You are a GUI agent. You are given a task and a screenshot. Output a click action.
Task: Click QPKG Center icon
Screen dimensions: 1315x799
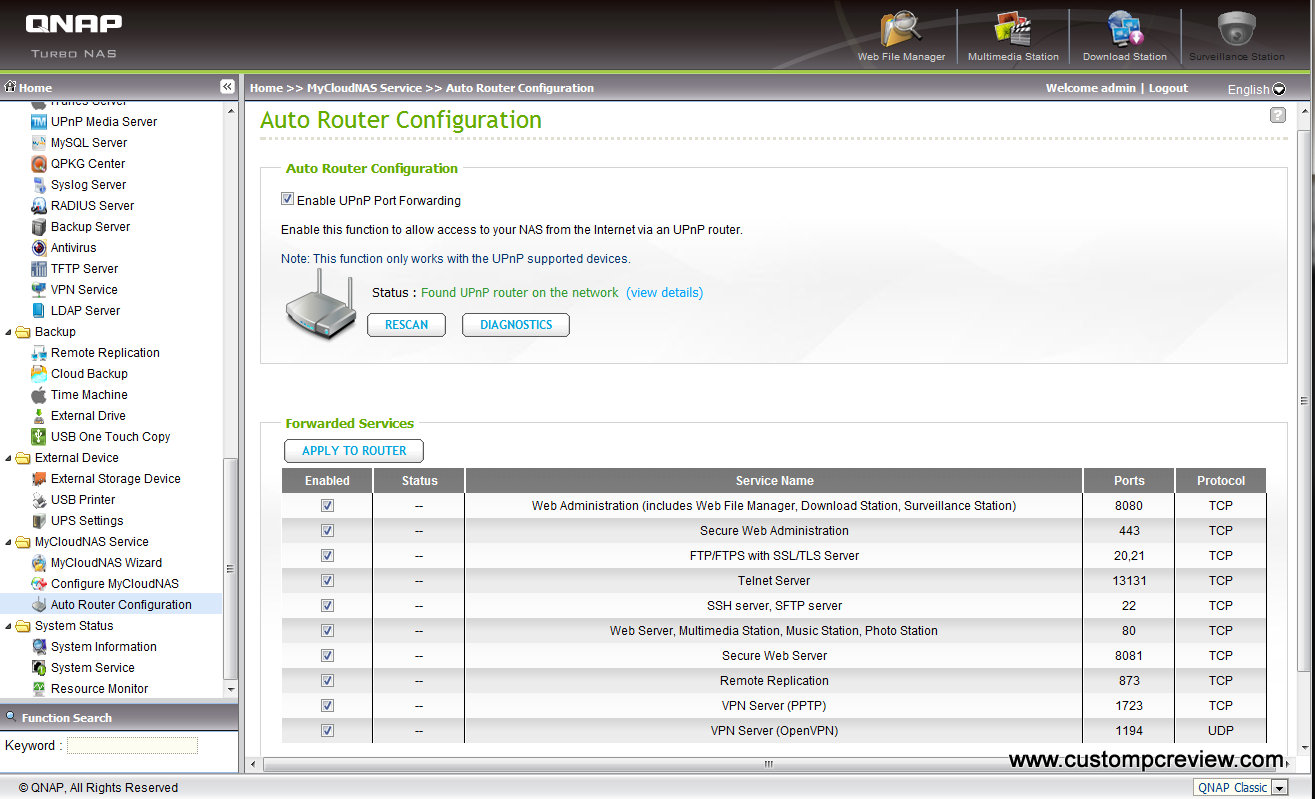coord(39,163)
